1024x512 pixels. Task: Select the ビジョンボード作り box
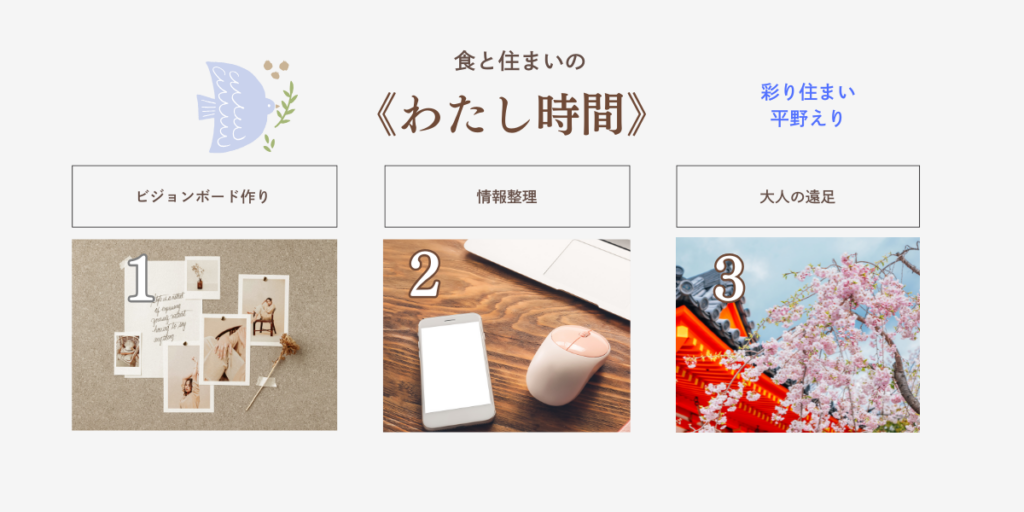click(204, 197)
